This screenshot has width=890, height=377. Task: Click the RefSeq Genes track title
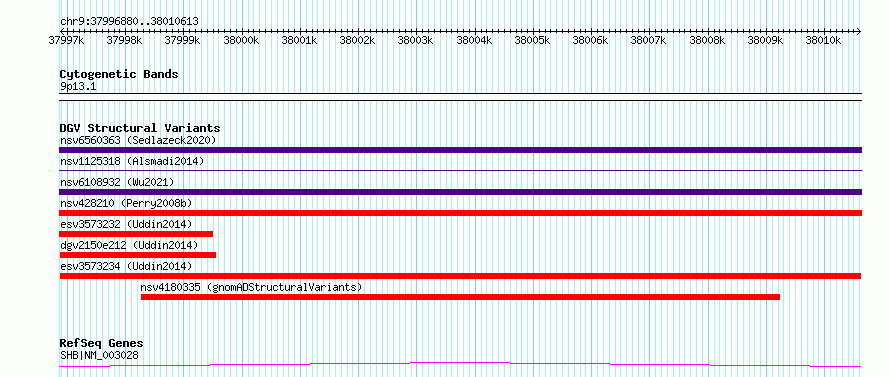(102, 344)
